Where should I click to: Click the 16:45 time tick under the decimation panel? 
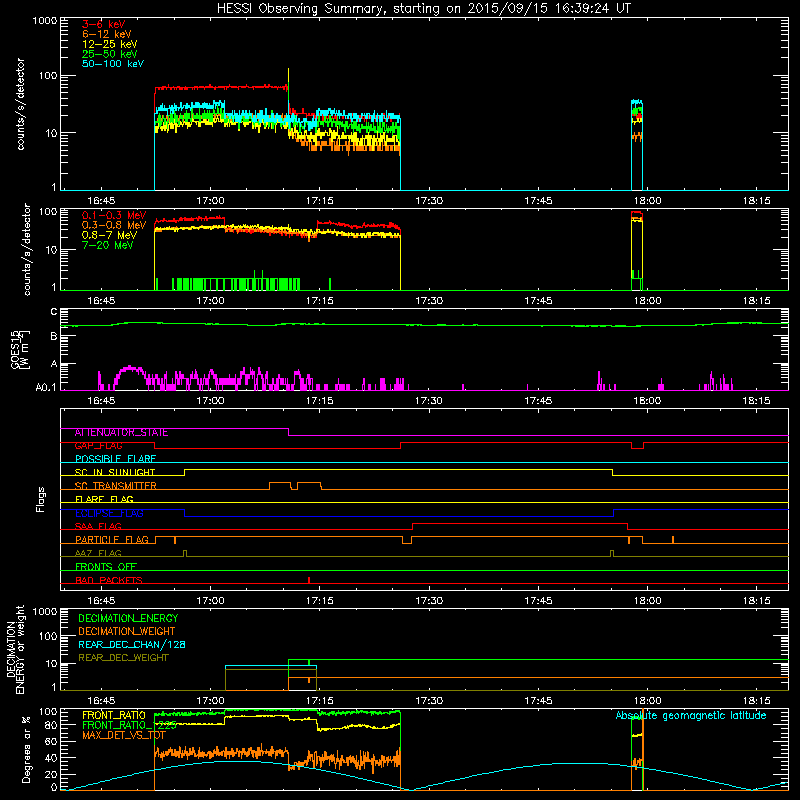tap(101, 701)
